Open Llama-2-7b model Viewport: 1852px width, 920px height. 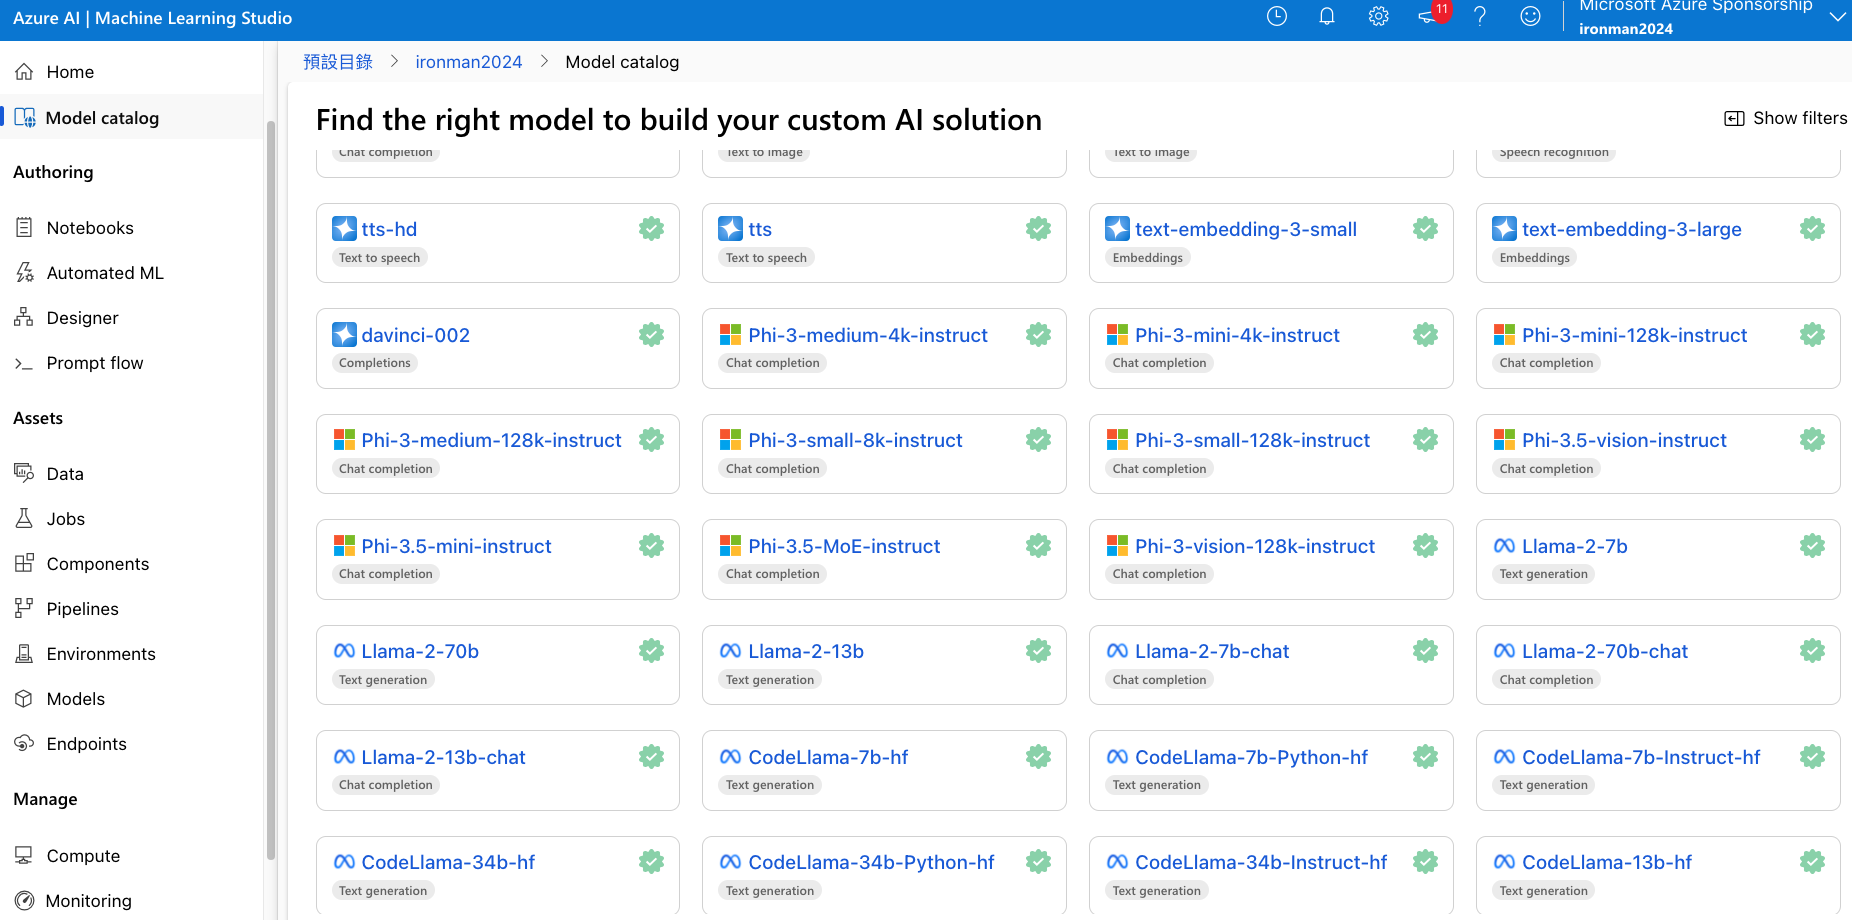(1575, 546)
